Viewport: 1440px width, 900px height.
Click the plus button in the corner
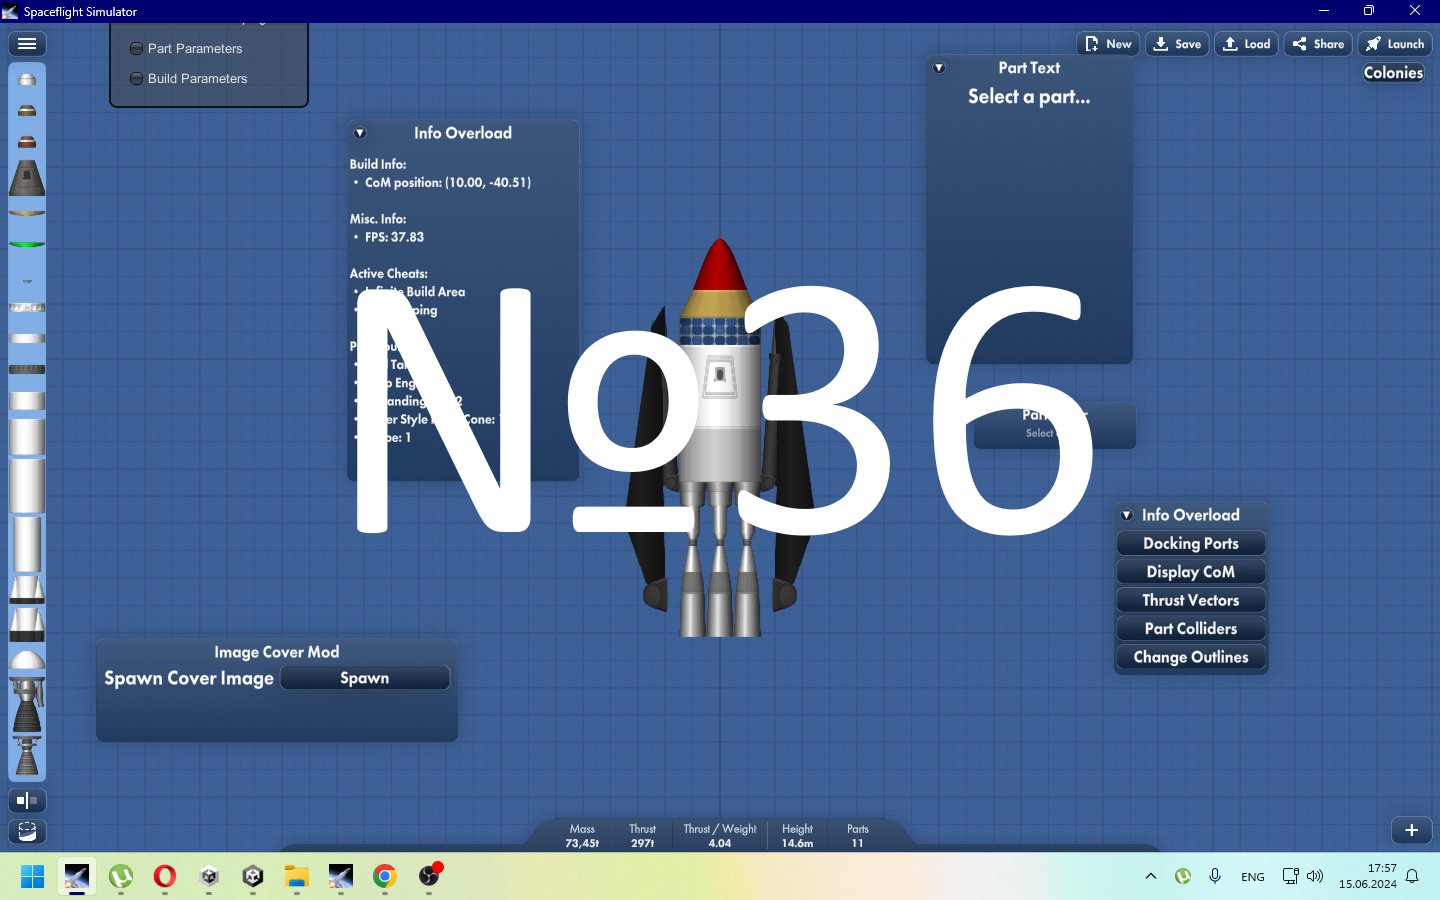click(x=1412, y=830)
